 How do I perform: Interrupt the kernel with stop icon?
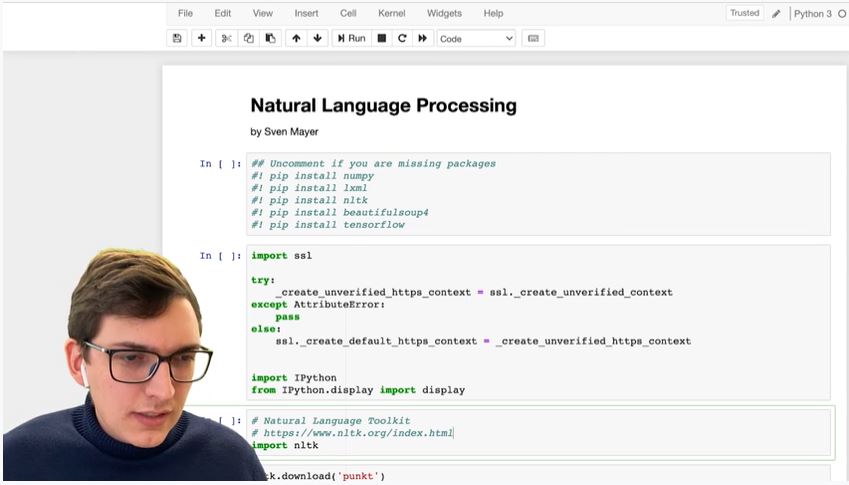tap(381, 38)
